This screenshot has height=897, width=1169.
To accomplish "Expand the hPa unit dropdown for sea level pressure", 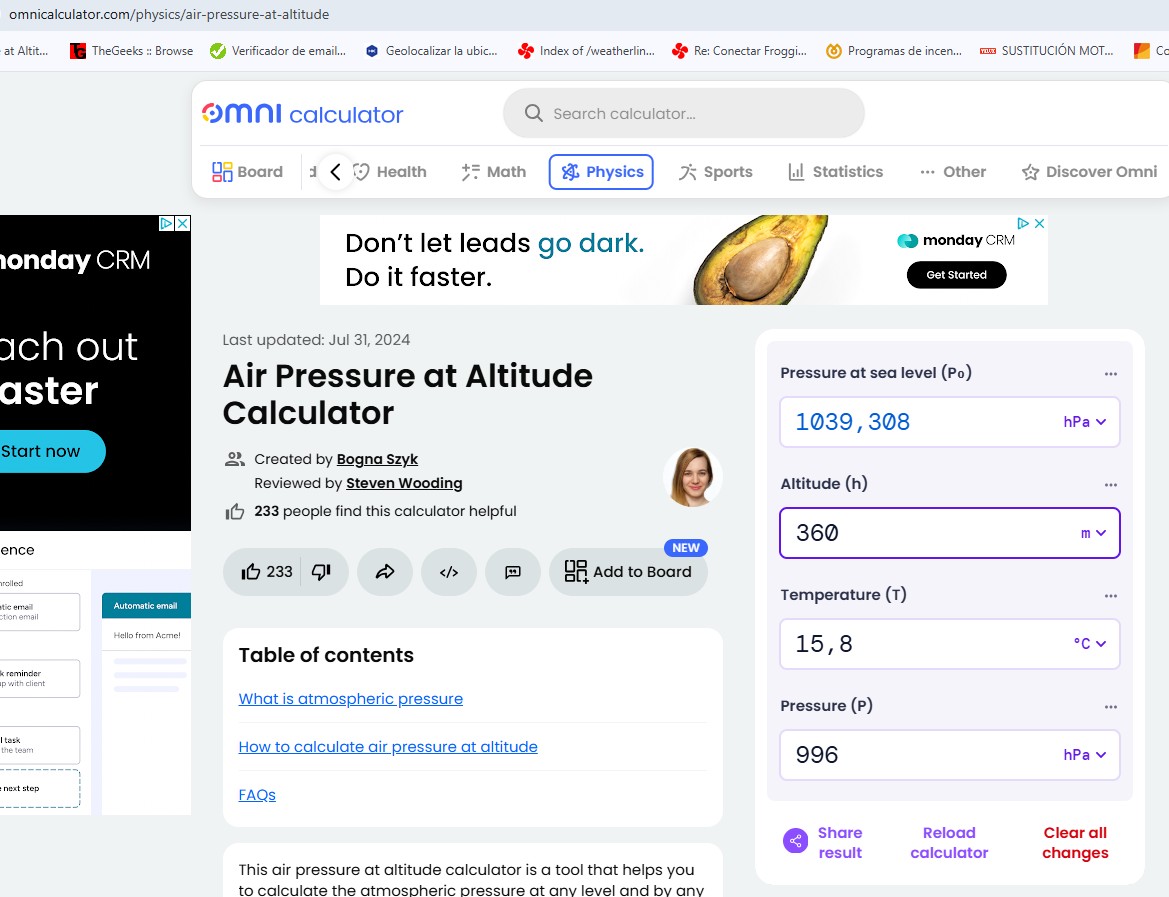I will [x=1084, y=422].
